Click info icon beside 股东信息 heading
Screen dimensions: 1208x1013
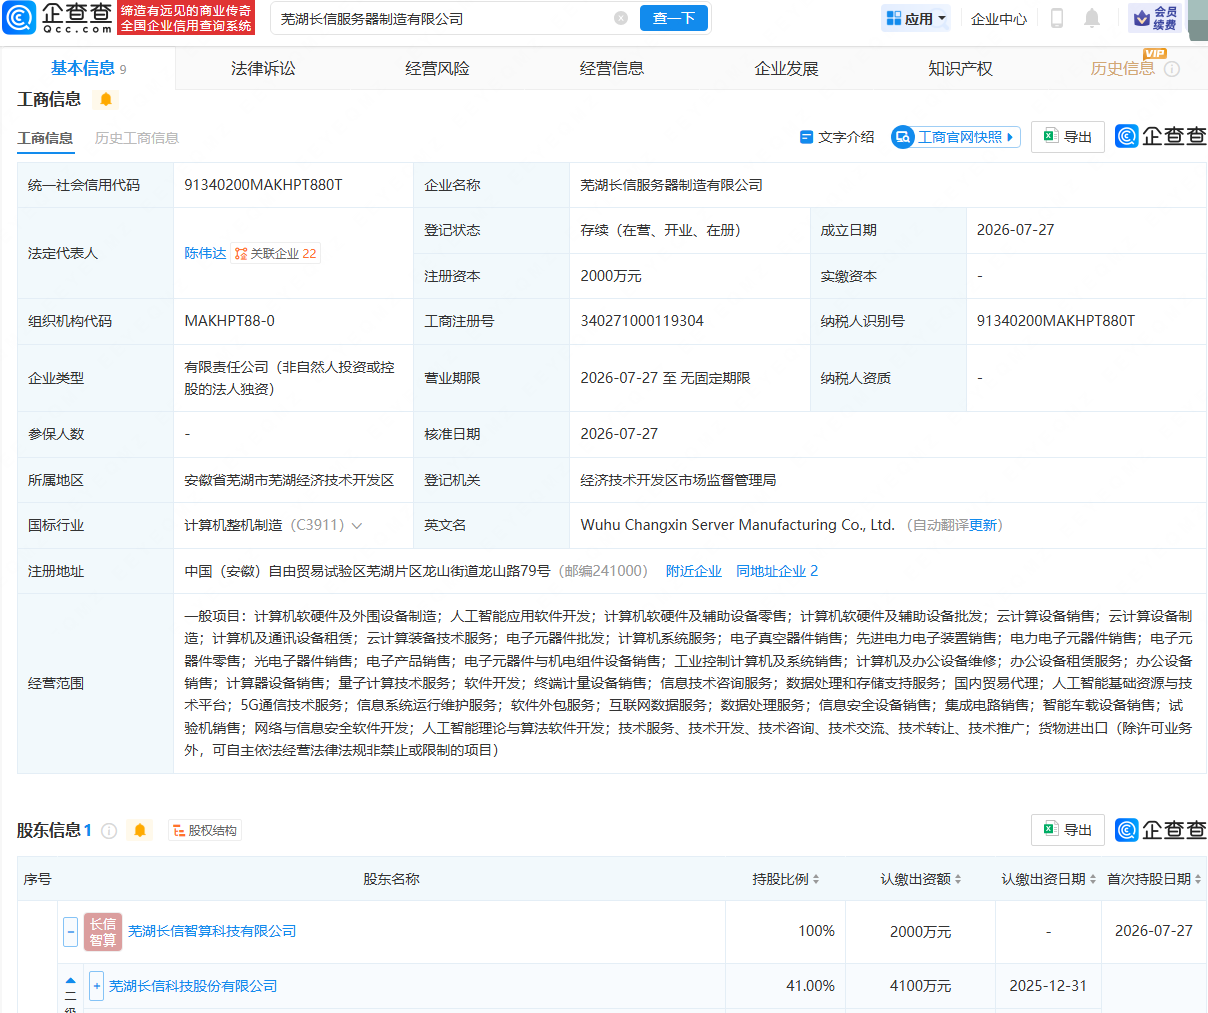click(x=109, y=830)
